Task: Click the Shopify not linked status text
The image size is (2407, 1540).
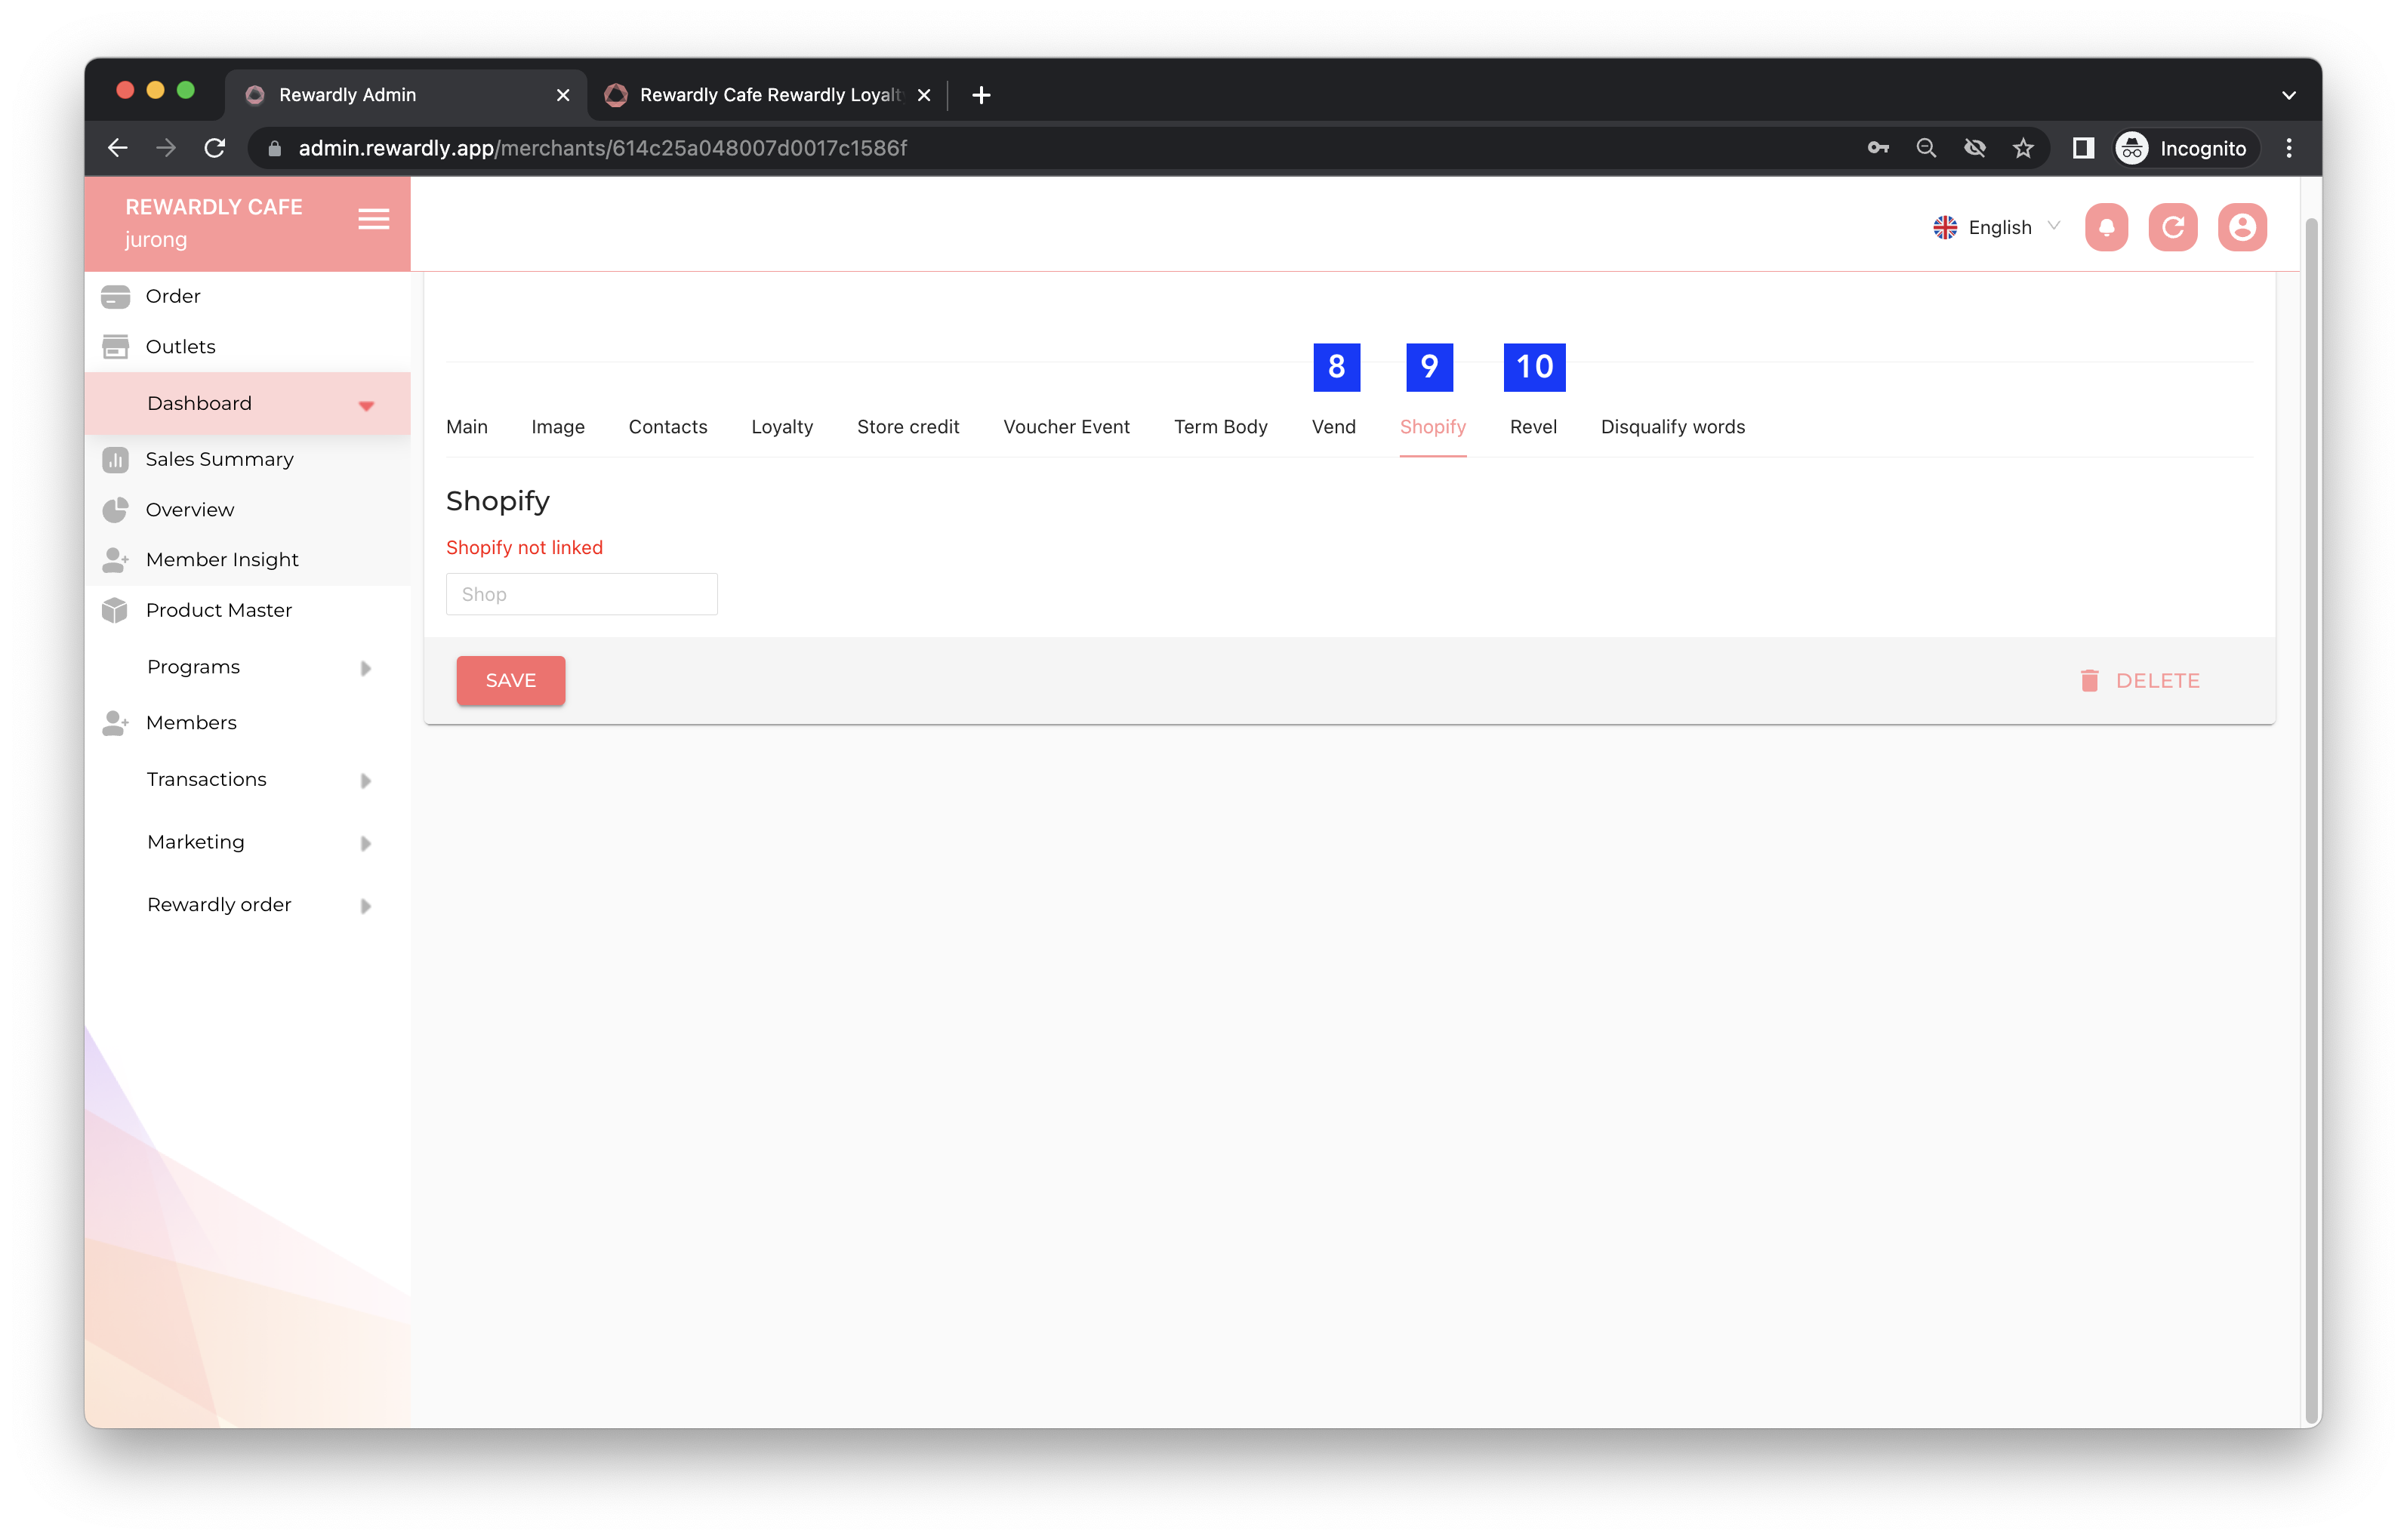Action: pyautogui.click(x=524, y=548)
